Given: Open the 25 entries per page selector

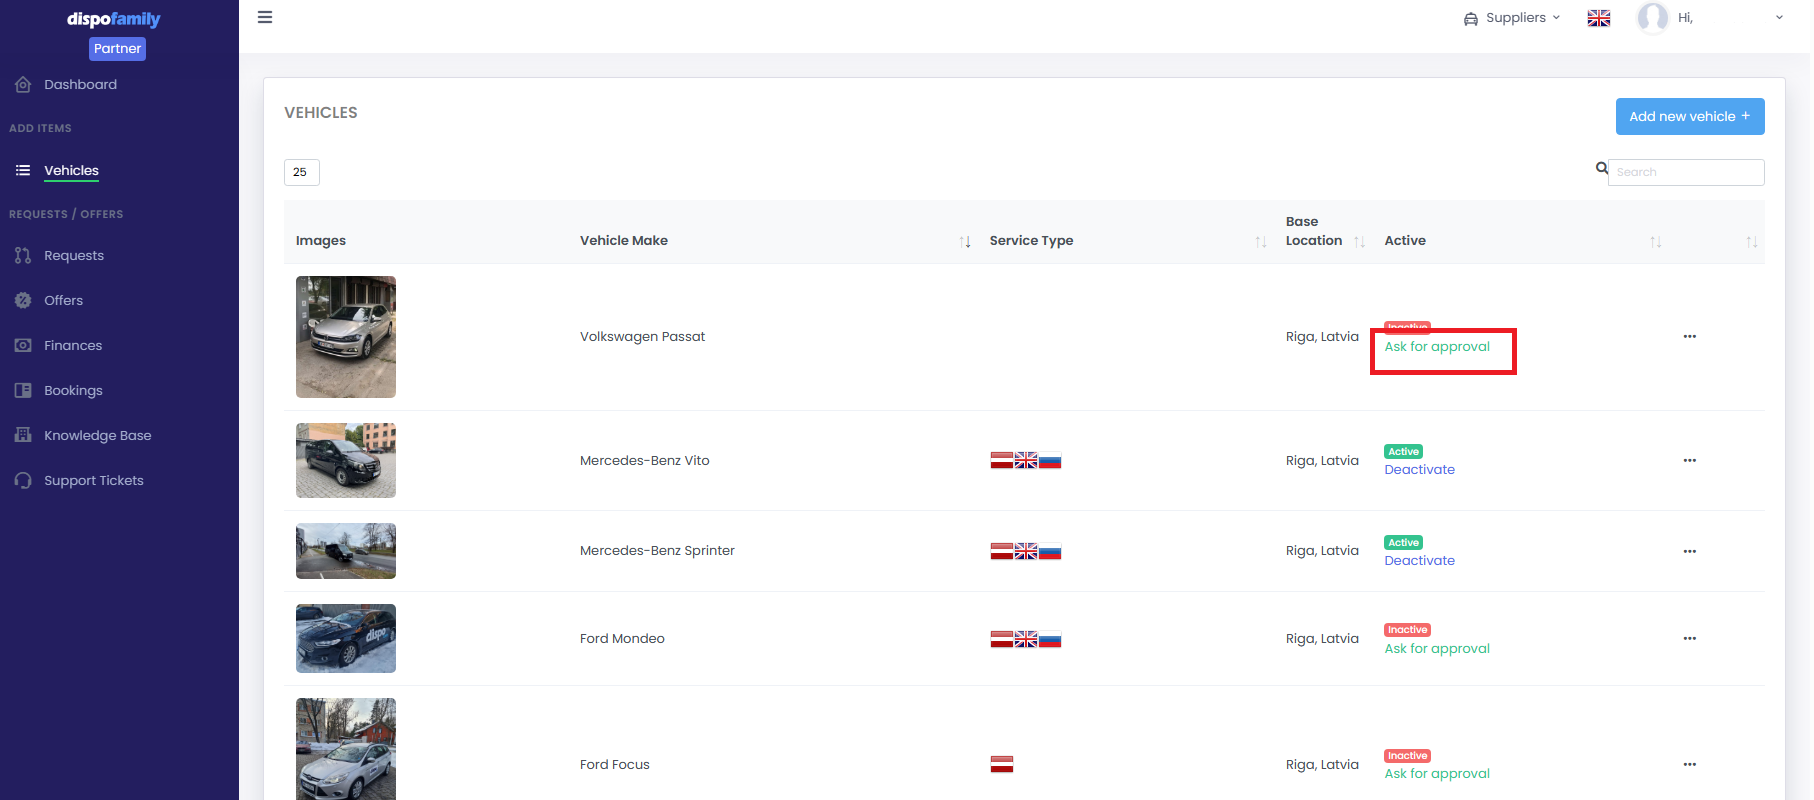Looking at the screenshot, I should 301,172.
